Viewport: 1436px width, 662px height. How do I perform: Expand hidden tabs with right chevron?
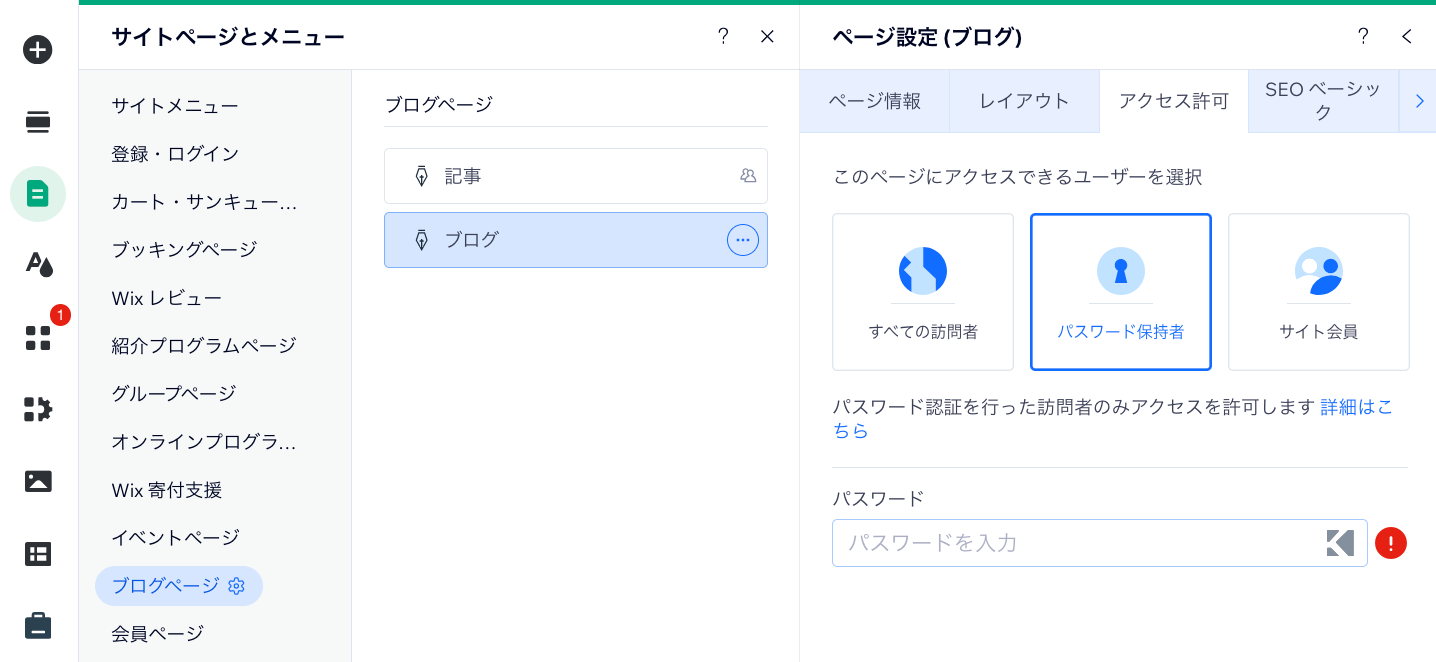click(x=1419, y=101)
